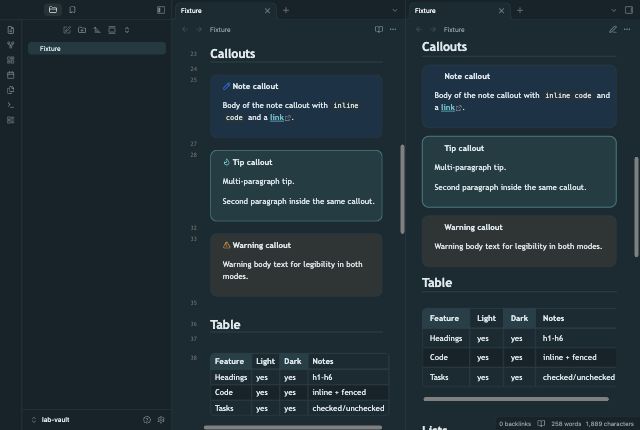Open left pane more options menu

coord(393,29)
